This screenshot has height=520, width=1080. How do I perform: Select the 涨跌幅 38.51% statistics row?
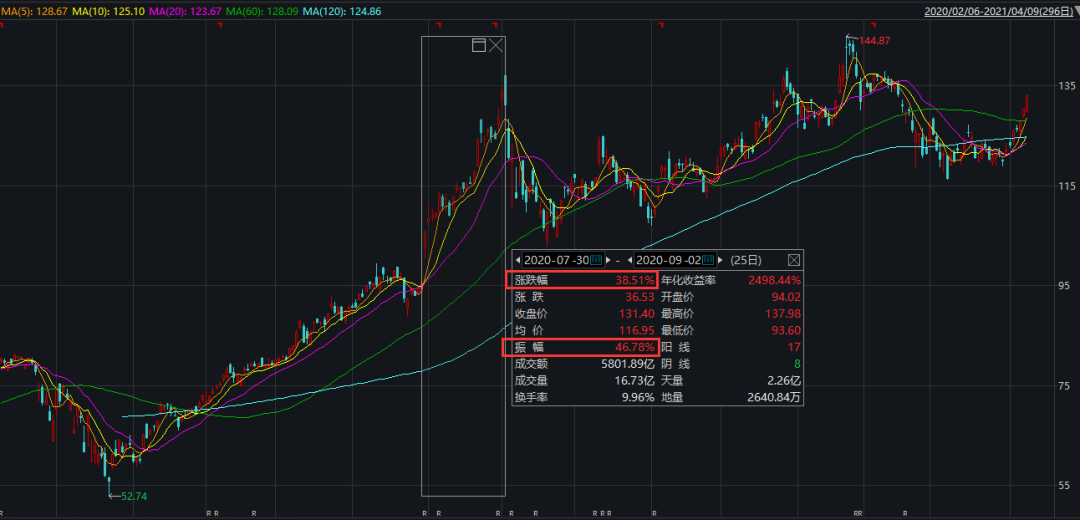pos(580,281)
